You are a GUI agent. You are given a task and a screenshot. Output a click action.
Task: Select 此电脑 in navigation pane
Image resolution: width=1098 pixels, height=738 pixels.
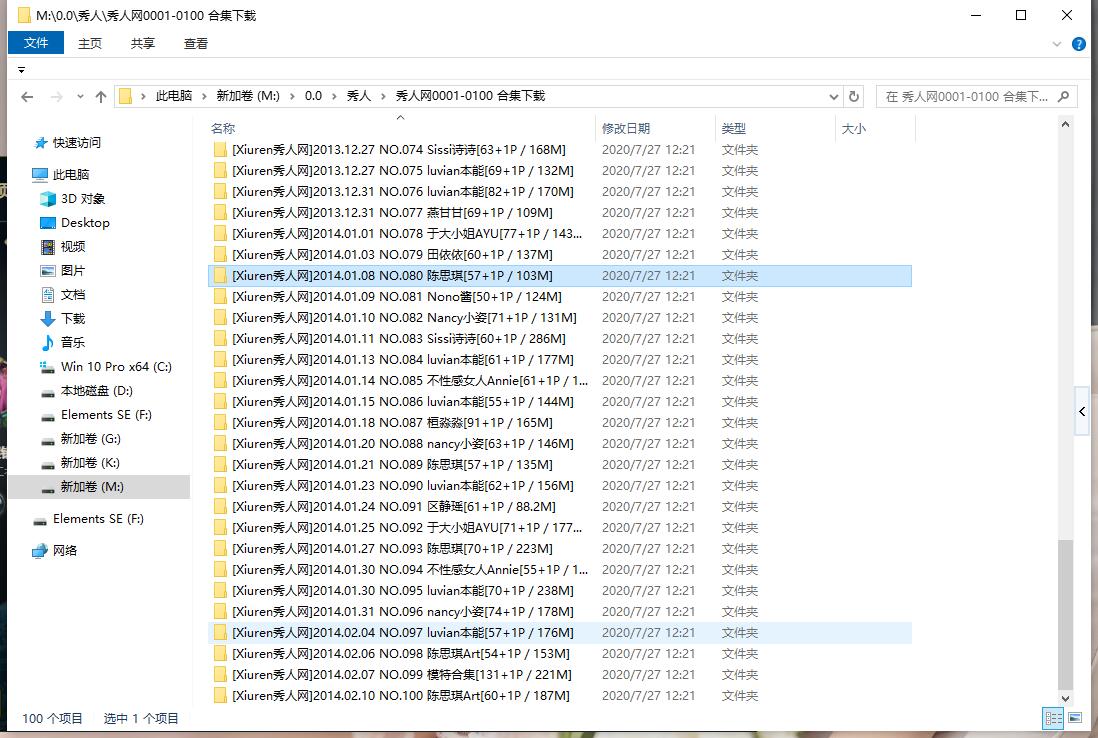click(x=60, y=174)
